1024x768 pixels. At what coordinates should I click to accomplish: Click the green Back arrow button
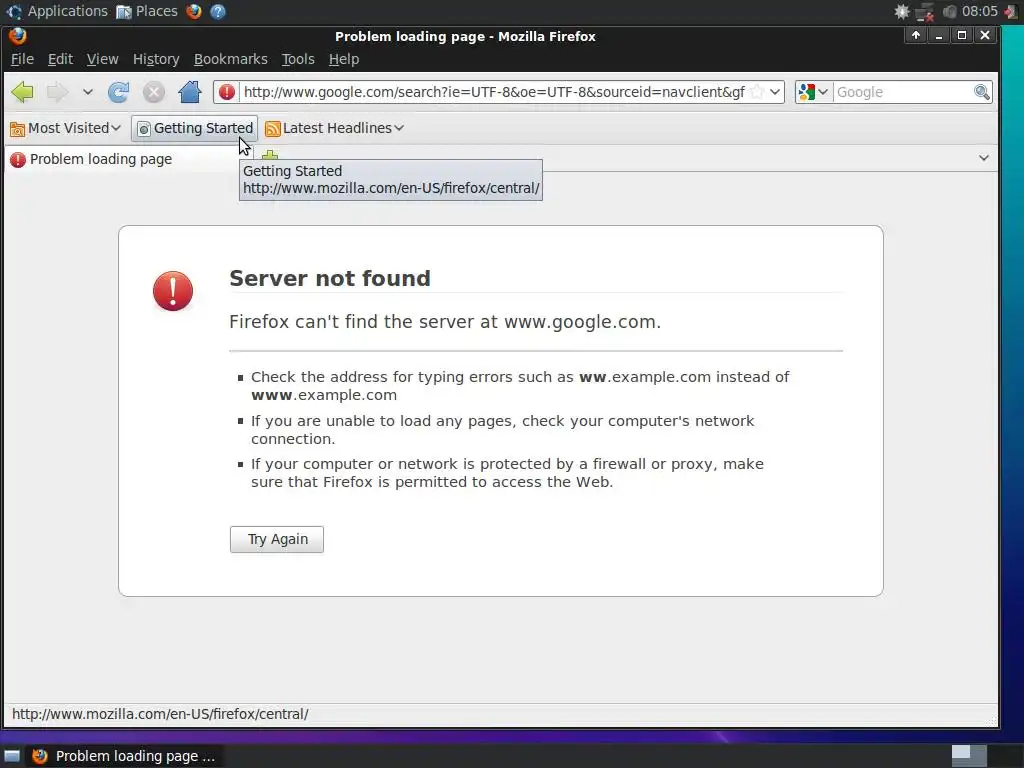click(x=22, y=92)
